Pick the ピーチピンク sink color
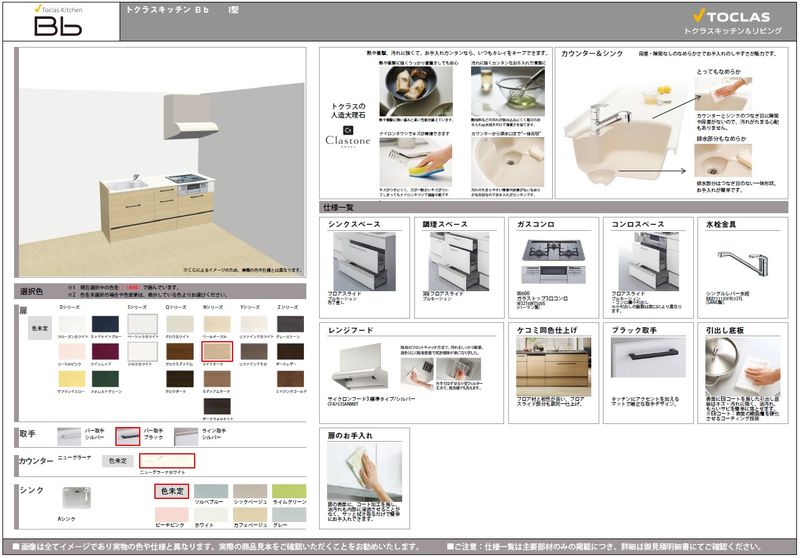 [172, 514]
